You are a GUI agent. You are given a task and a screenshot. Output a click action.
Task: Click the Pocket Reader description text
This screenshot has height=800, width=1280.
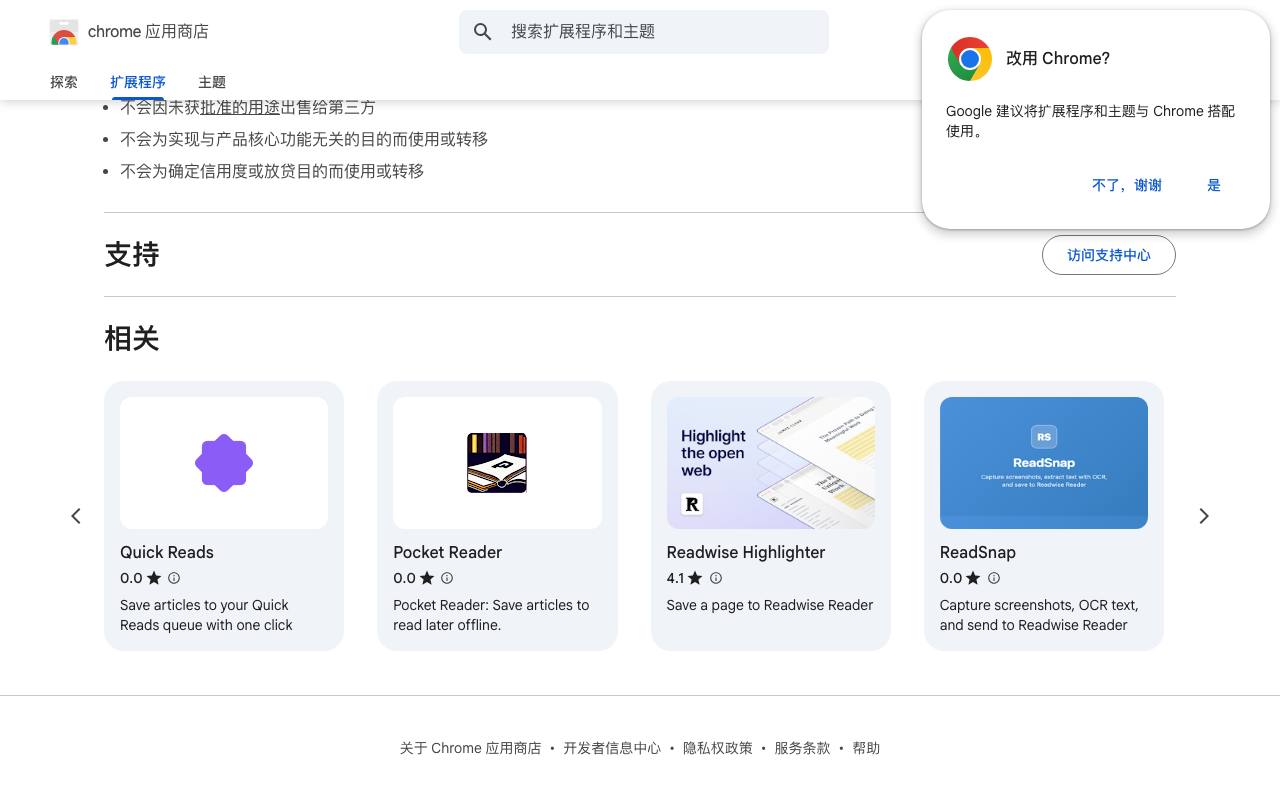491,615
